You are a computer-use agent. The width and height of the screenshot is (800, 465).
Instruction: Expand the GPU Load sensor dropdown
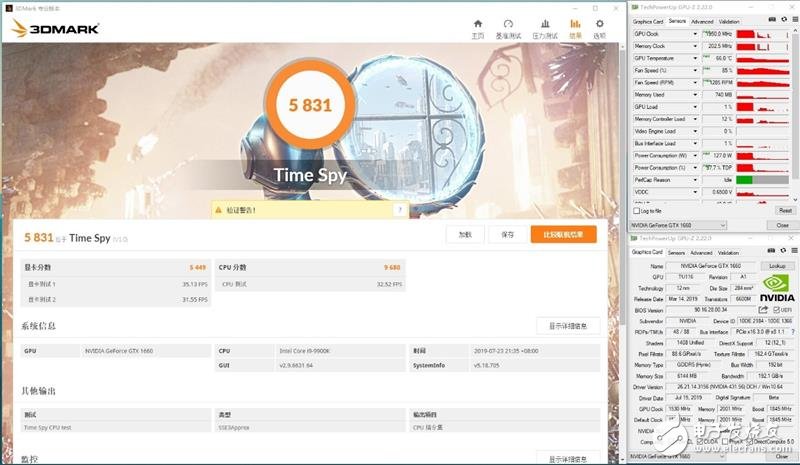(x=694, y=107)
